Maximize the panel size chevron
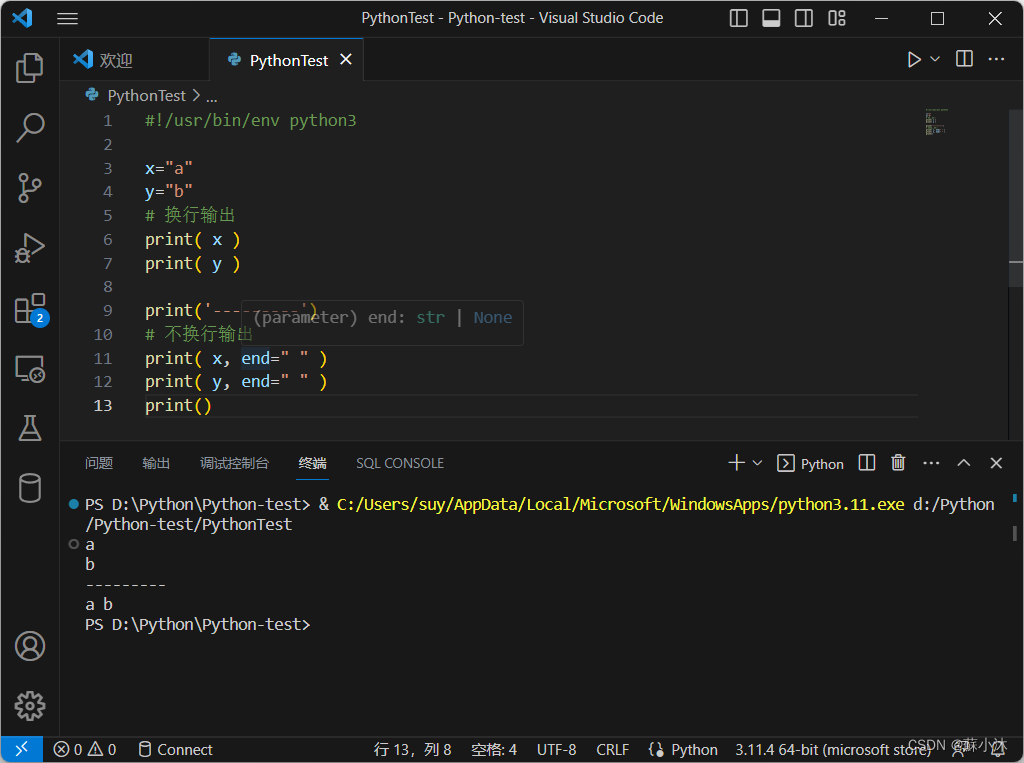This screenshot has height=763, width=1024. [964, 463]
